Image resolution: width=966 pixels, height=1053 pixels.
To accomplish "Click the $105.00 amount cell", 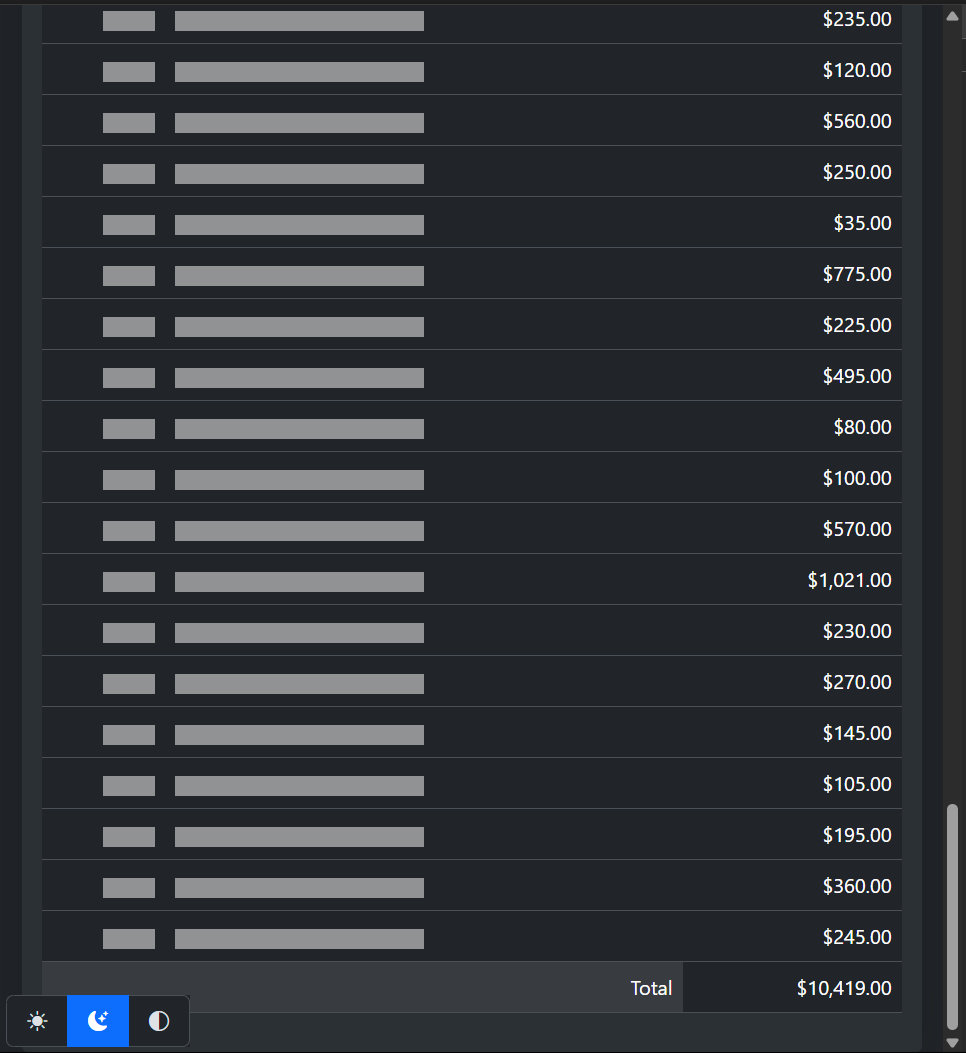I will 857,784.
